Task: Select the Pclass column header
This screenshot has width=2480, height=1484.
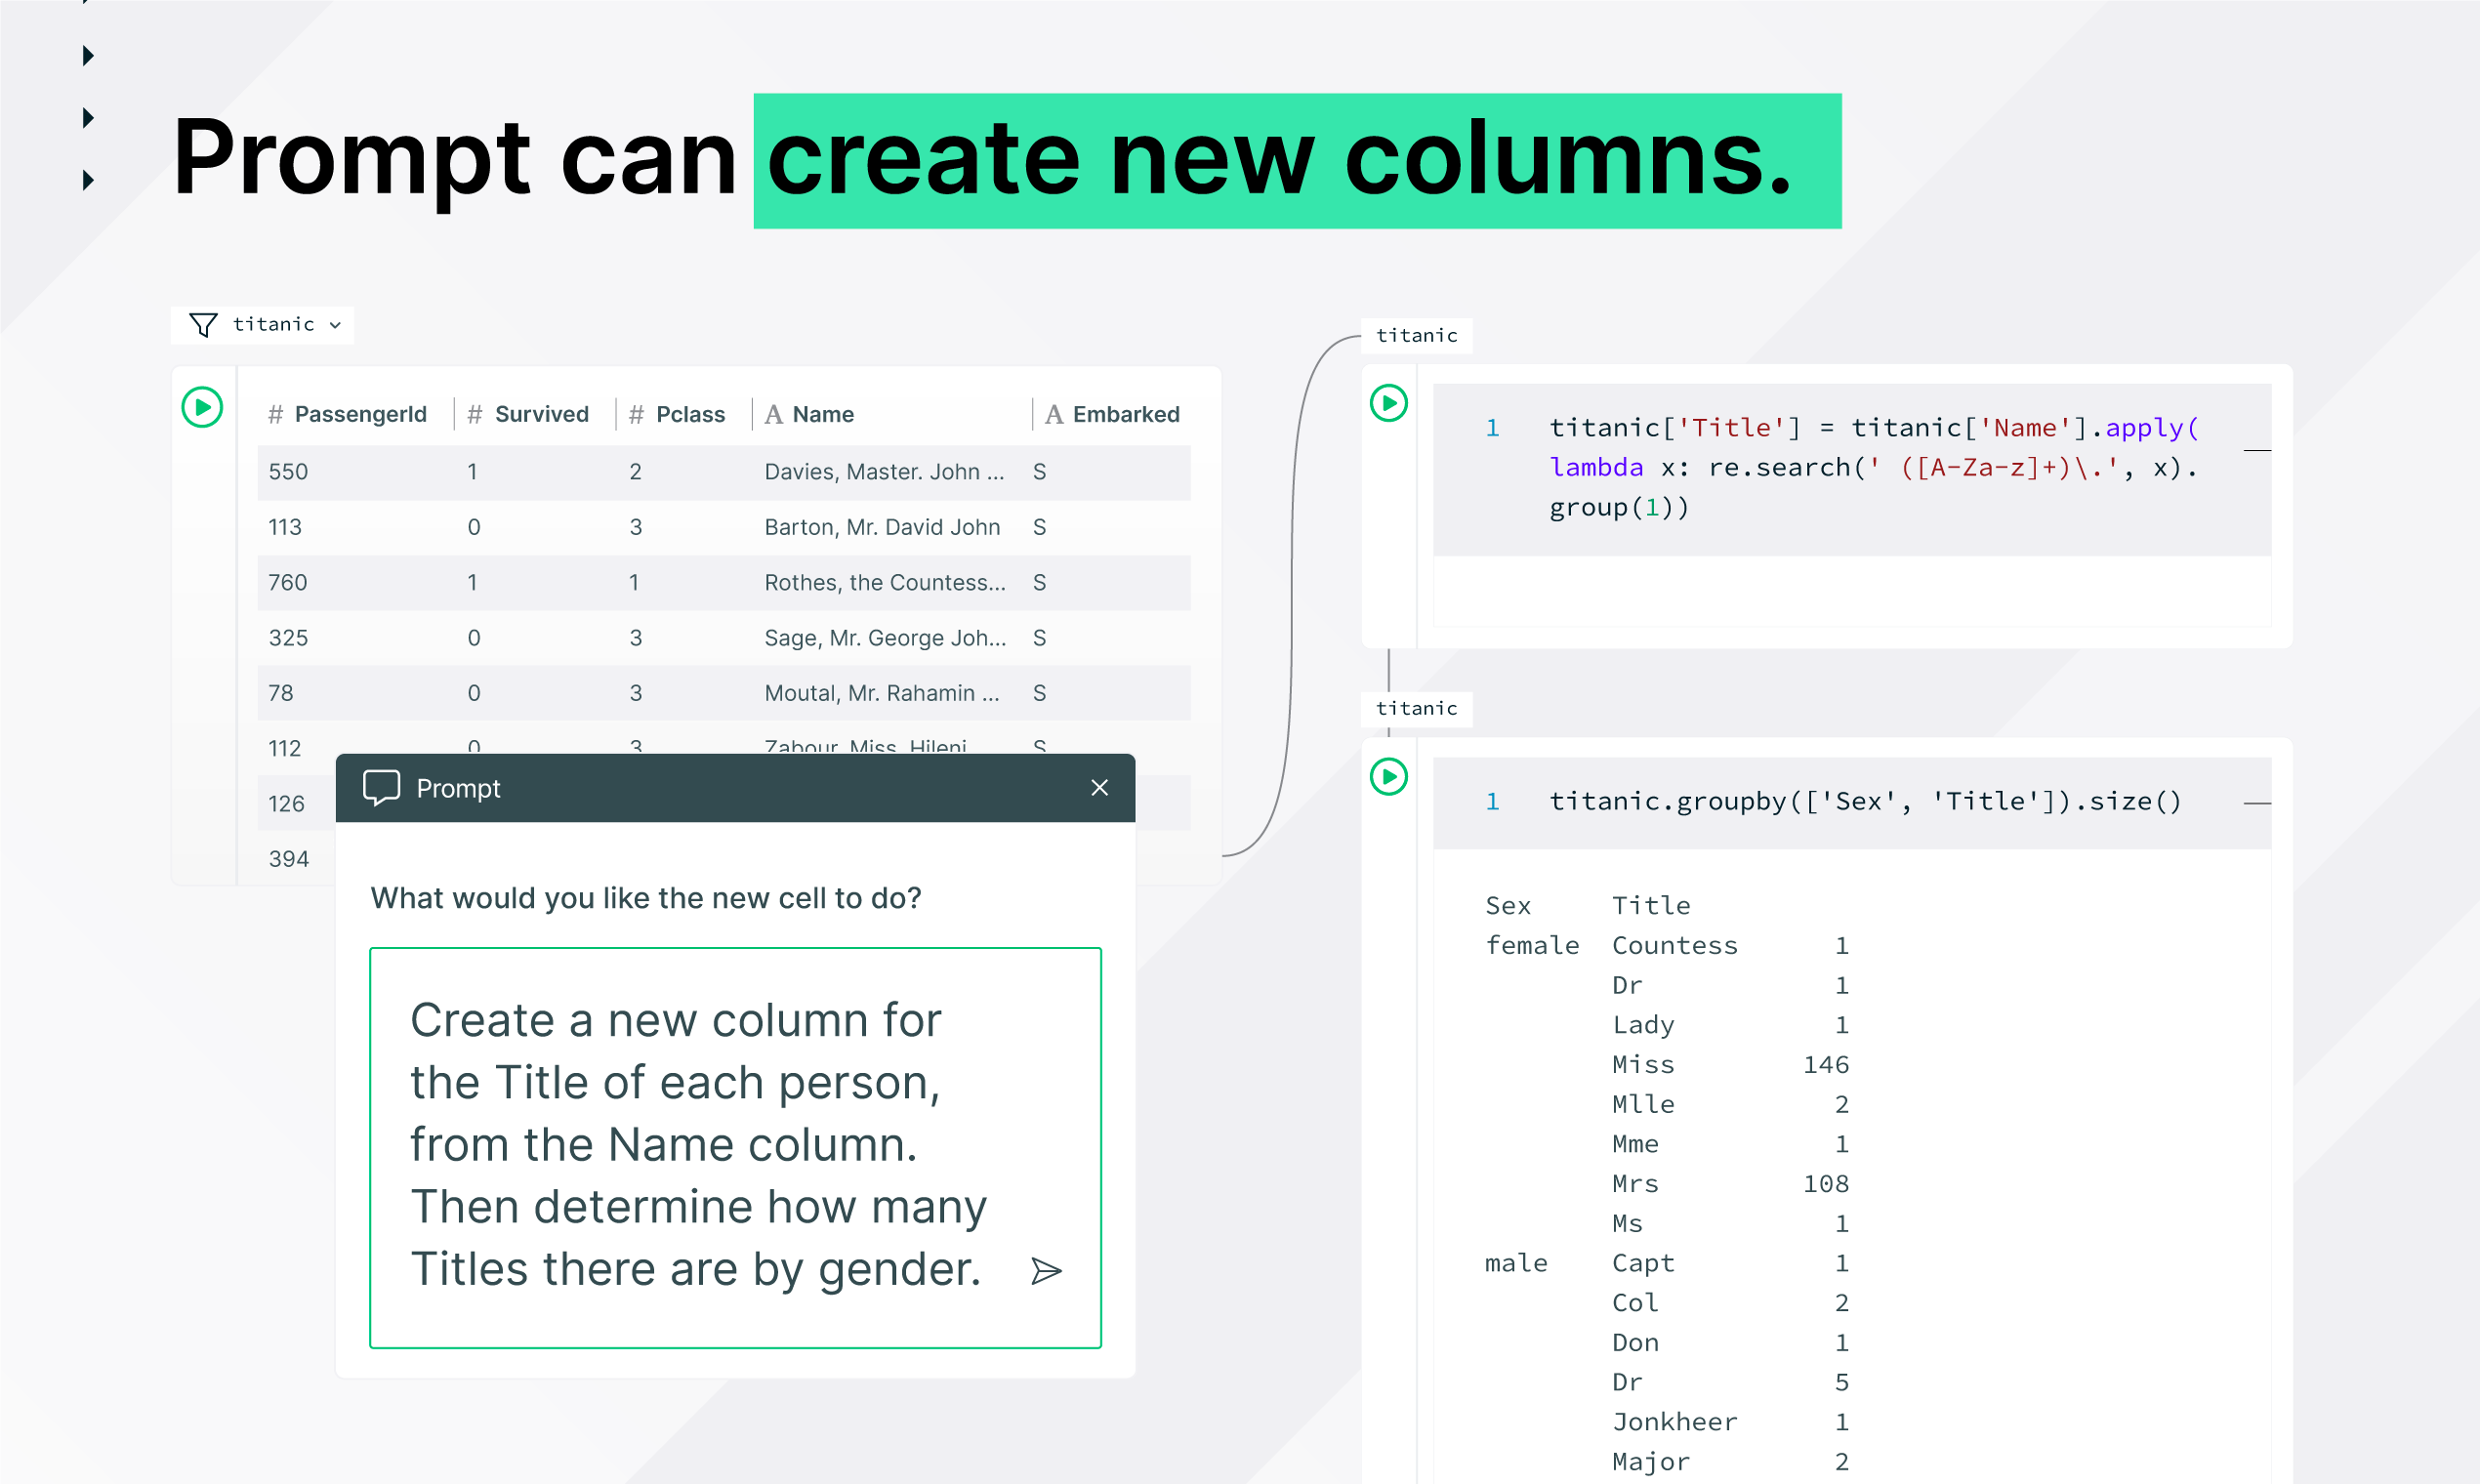Action: [690, 414]
